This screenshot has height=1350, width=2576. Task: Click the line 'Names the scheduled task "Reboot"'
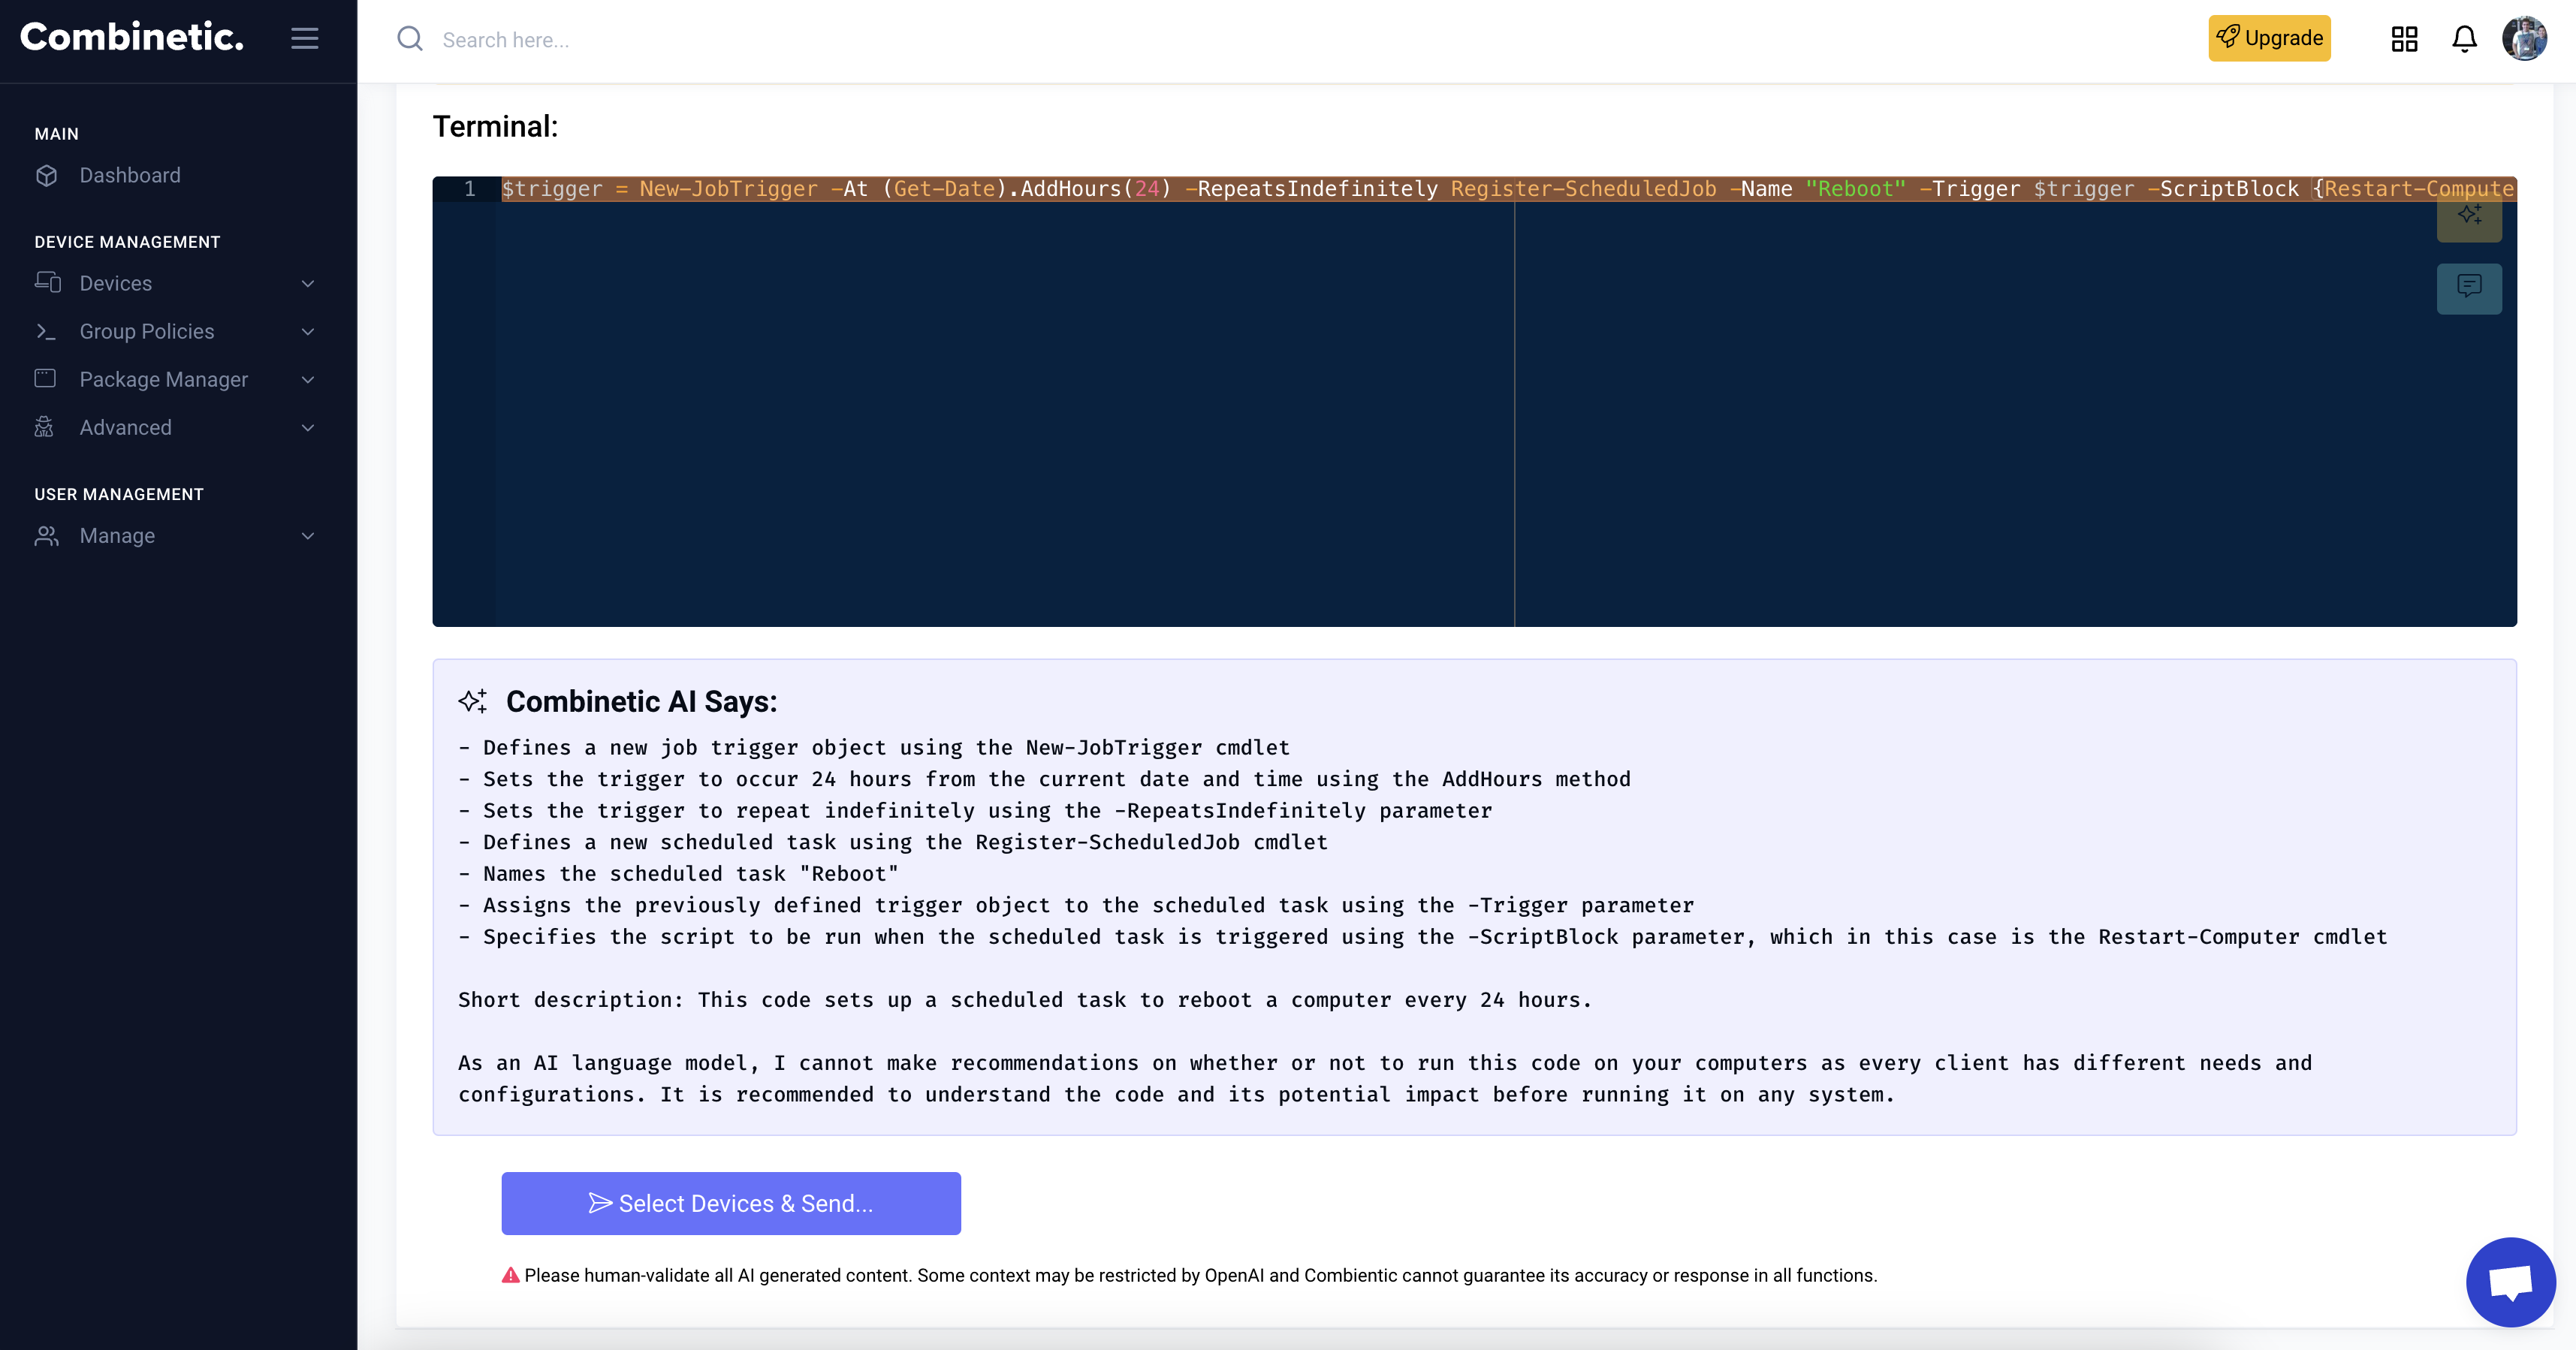click(678, 874)
